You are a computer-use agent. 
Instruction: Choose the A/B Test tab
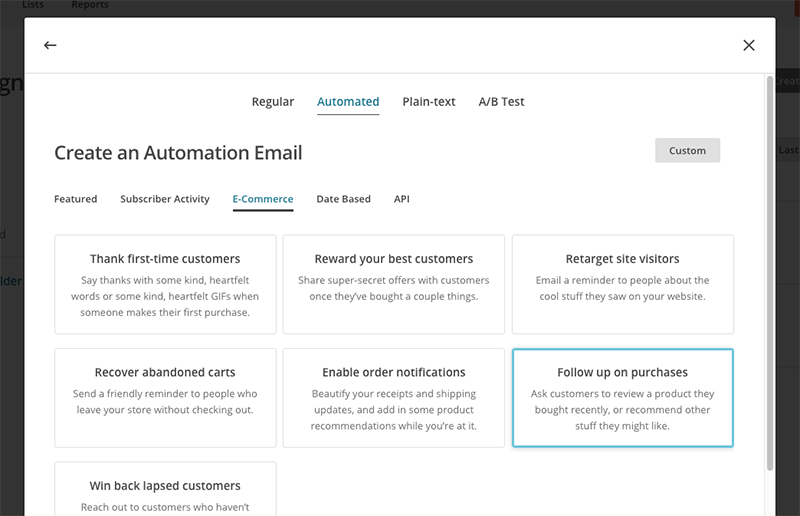pyautogui.click(x=501, y=102)
